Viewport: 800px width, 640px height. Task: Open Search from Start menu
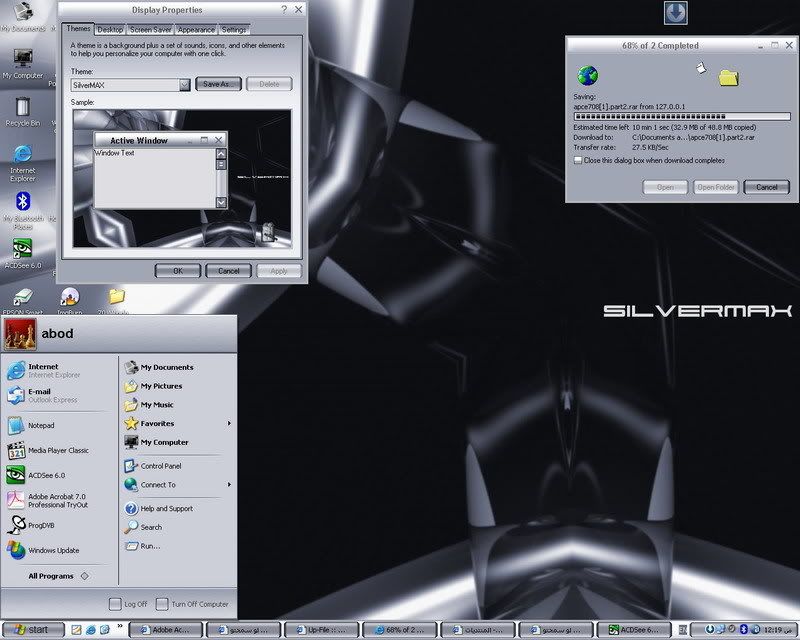(x=143, y=527)
